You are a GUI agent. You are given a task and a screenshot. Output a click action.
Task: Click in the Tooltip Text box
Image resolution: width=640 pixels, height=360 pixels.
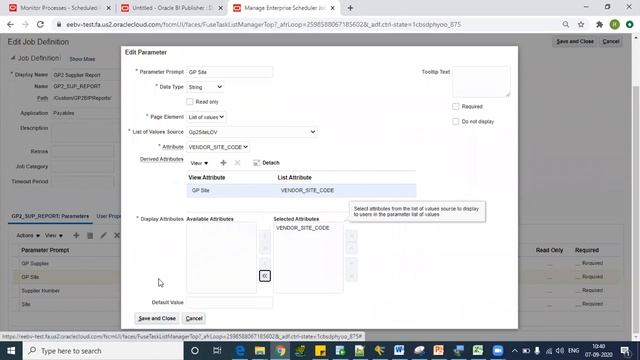481,82
